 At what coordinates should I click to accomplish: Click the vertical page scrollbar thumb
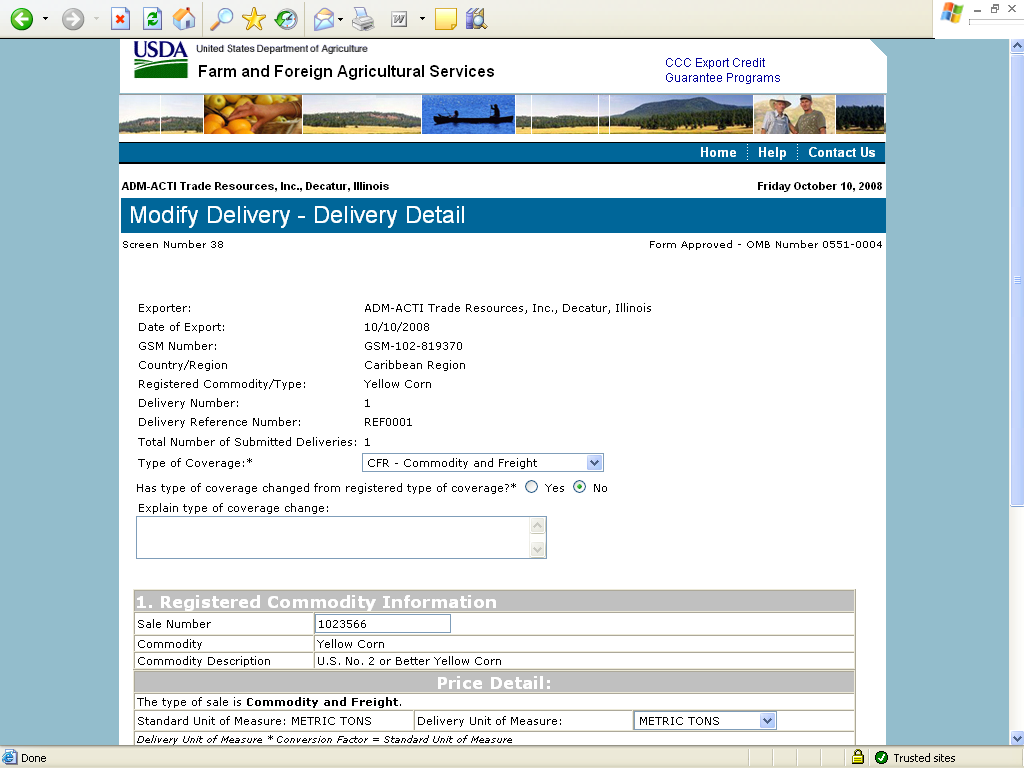coord(1017,280)
